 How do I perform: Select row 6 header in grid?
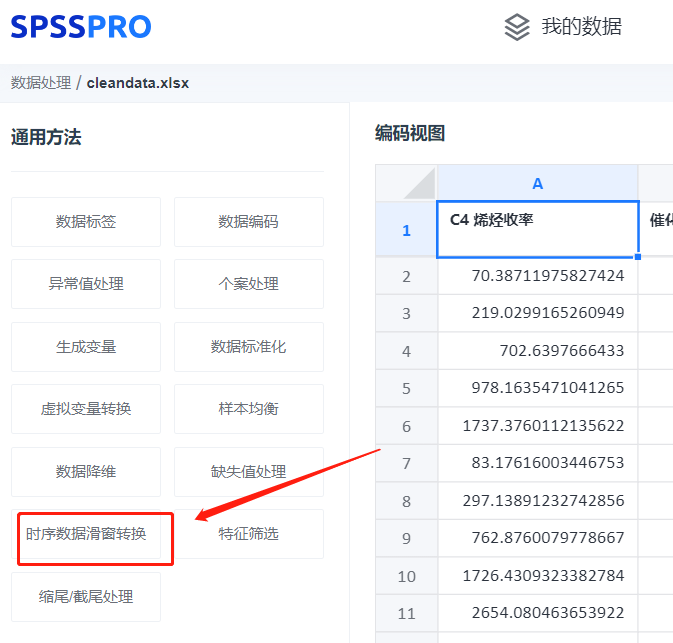tap(406, 426)
